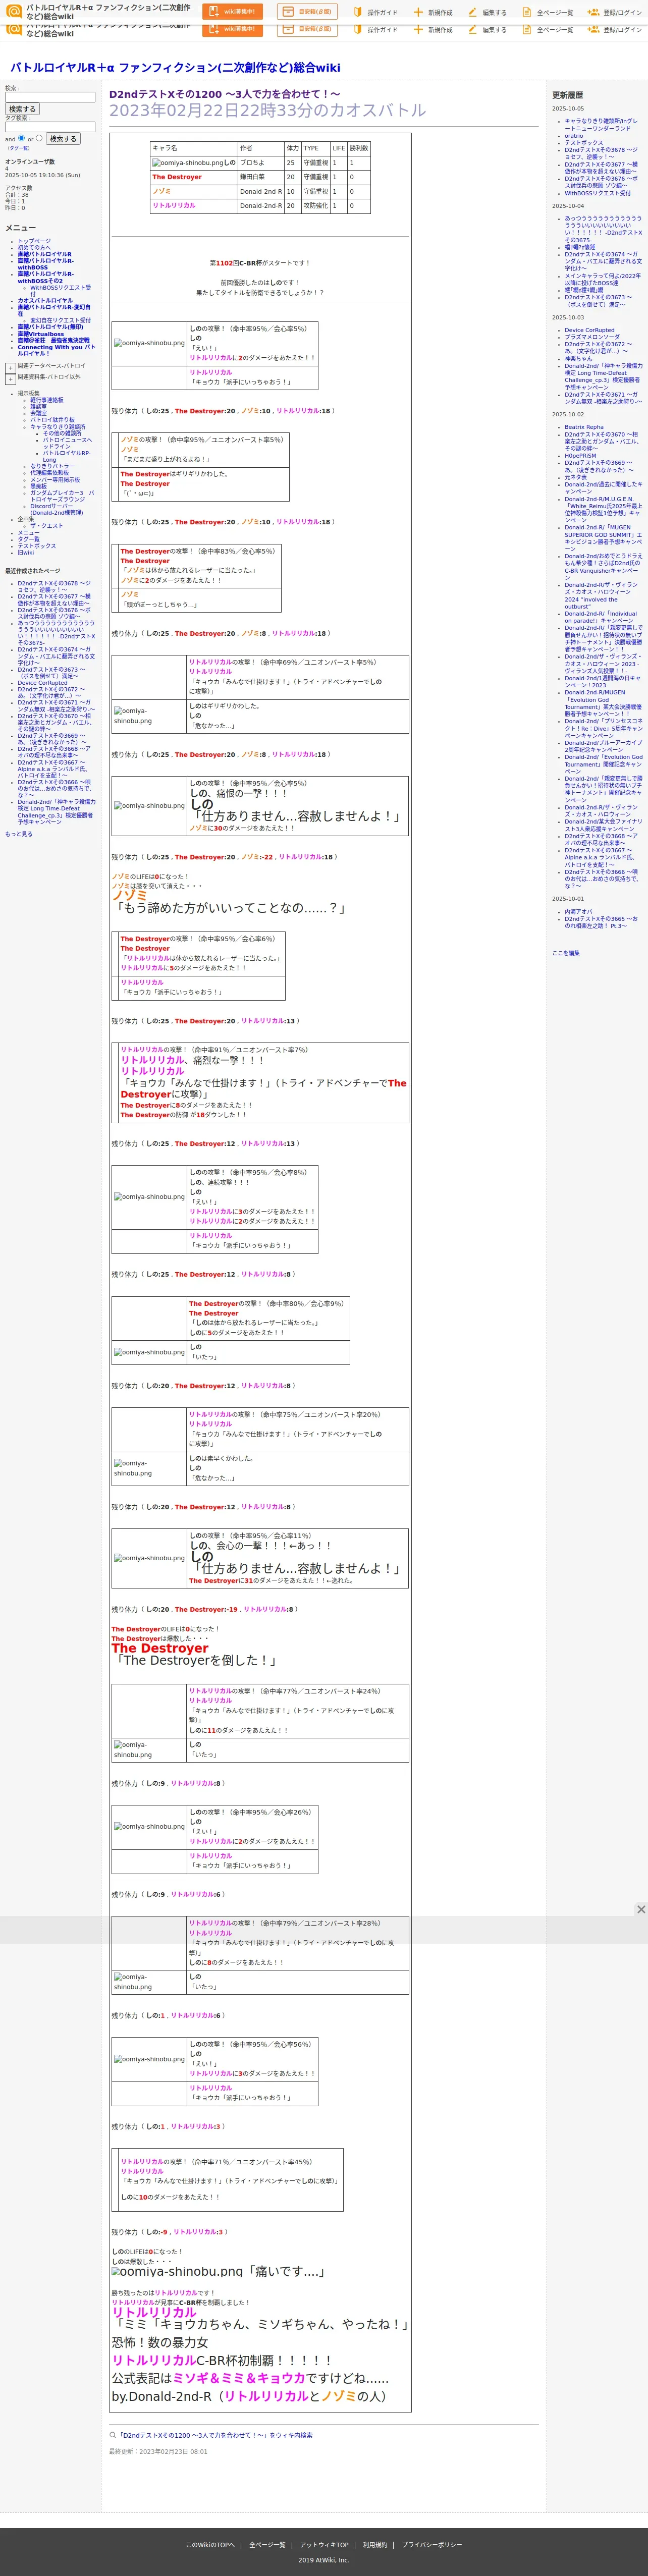Image resolution: width=648 pixels, height=2576 pixels.
Task: Select the 'and' radio button for tag search
Action: (x=21, y=138)
